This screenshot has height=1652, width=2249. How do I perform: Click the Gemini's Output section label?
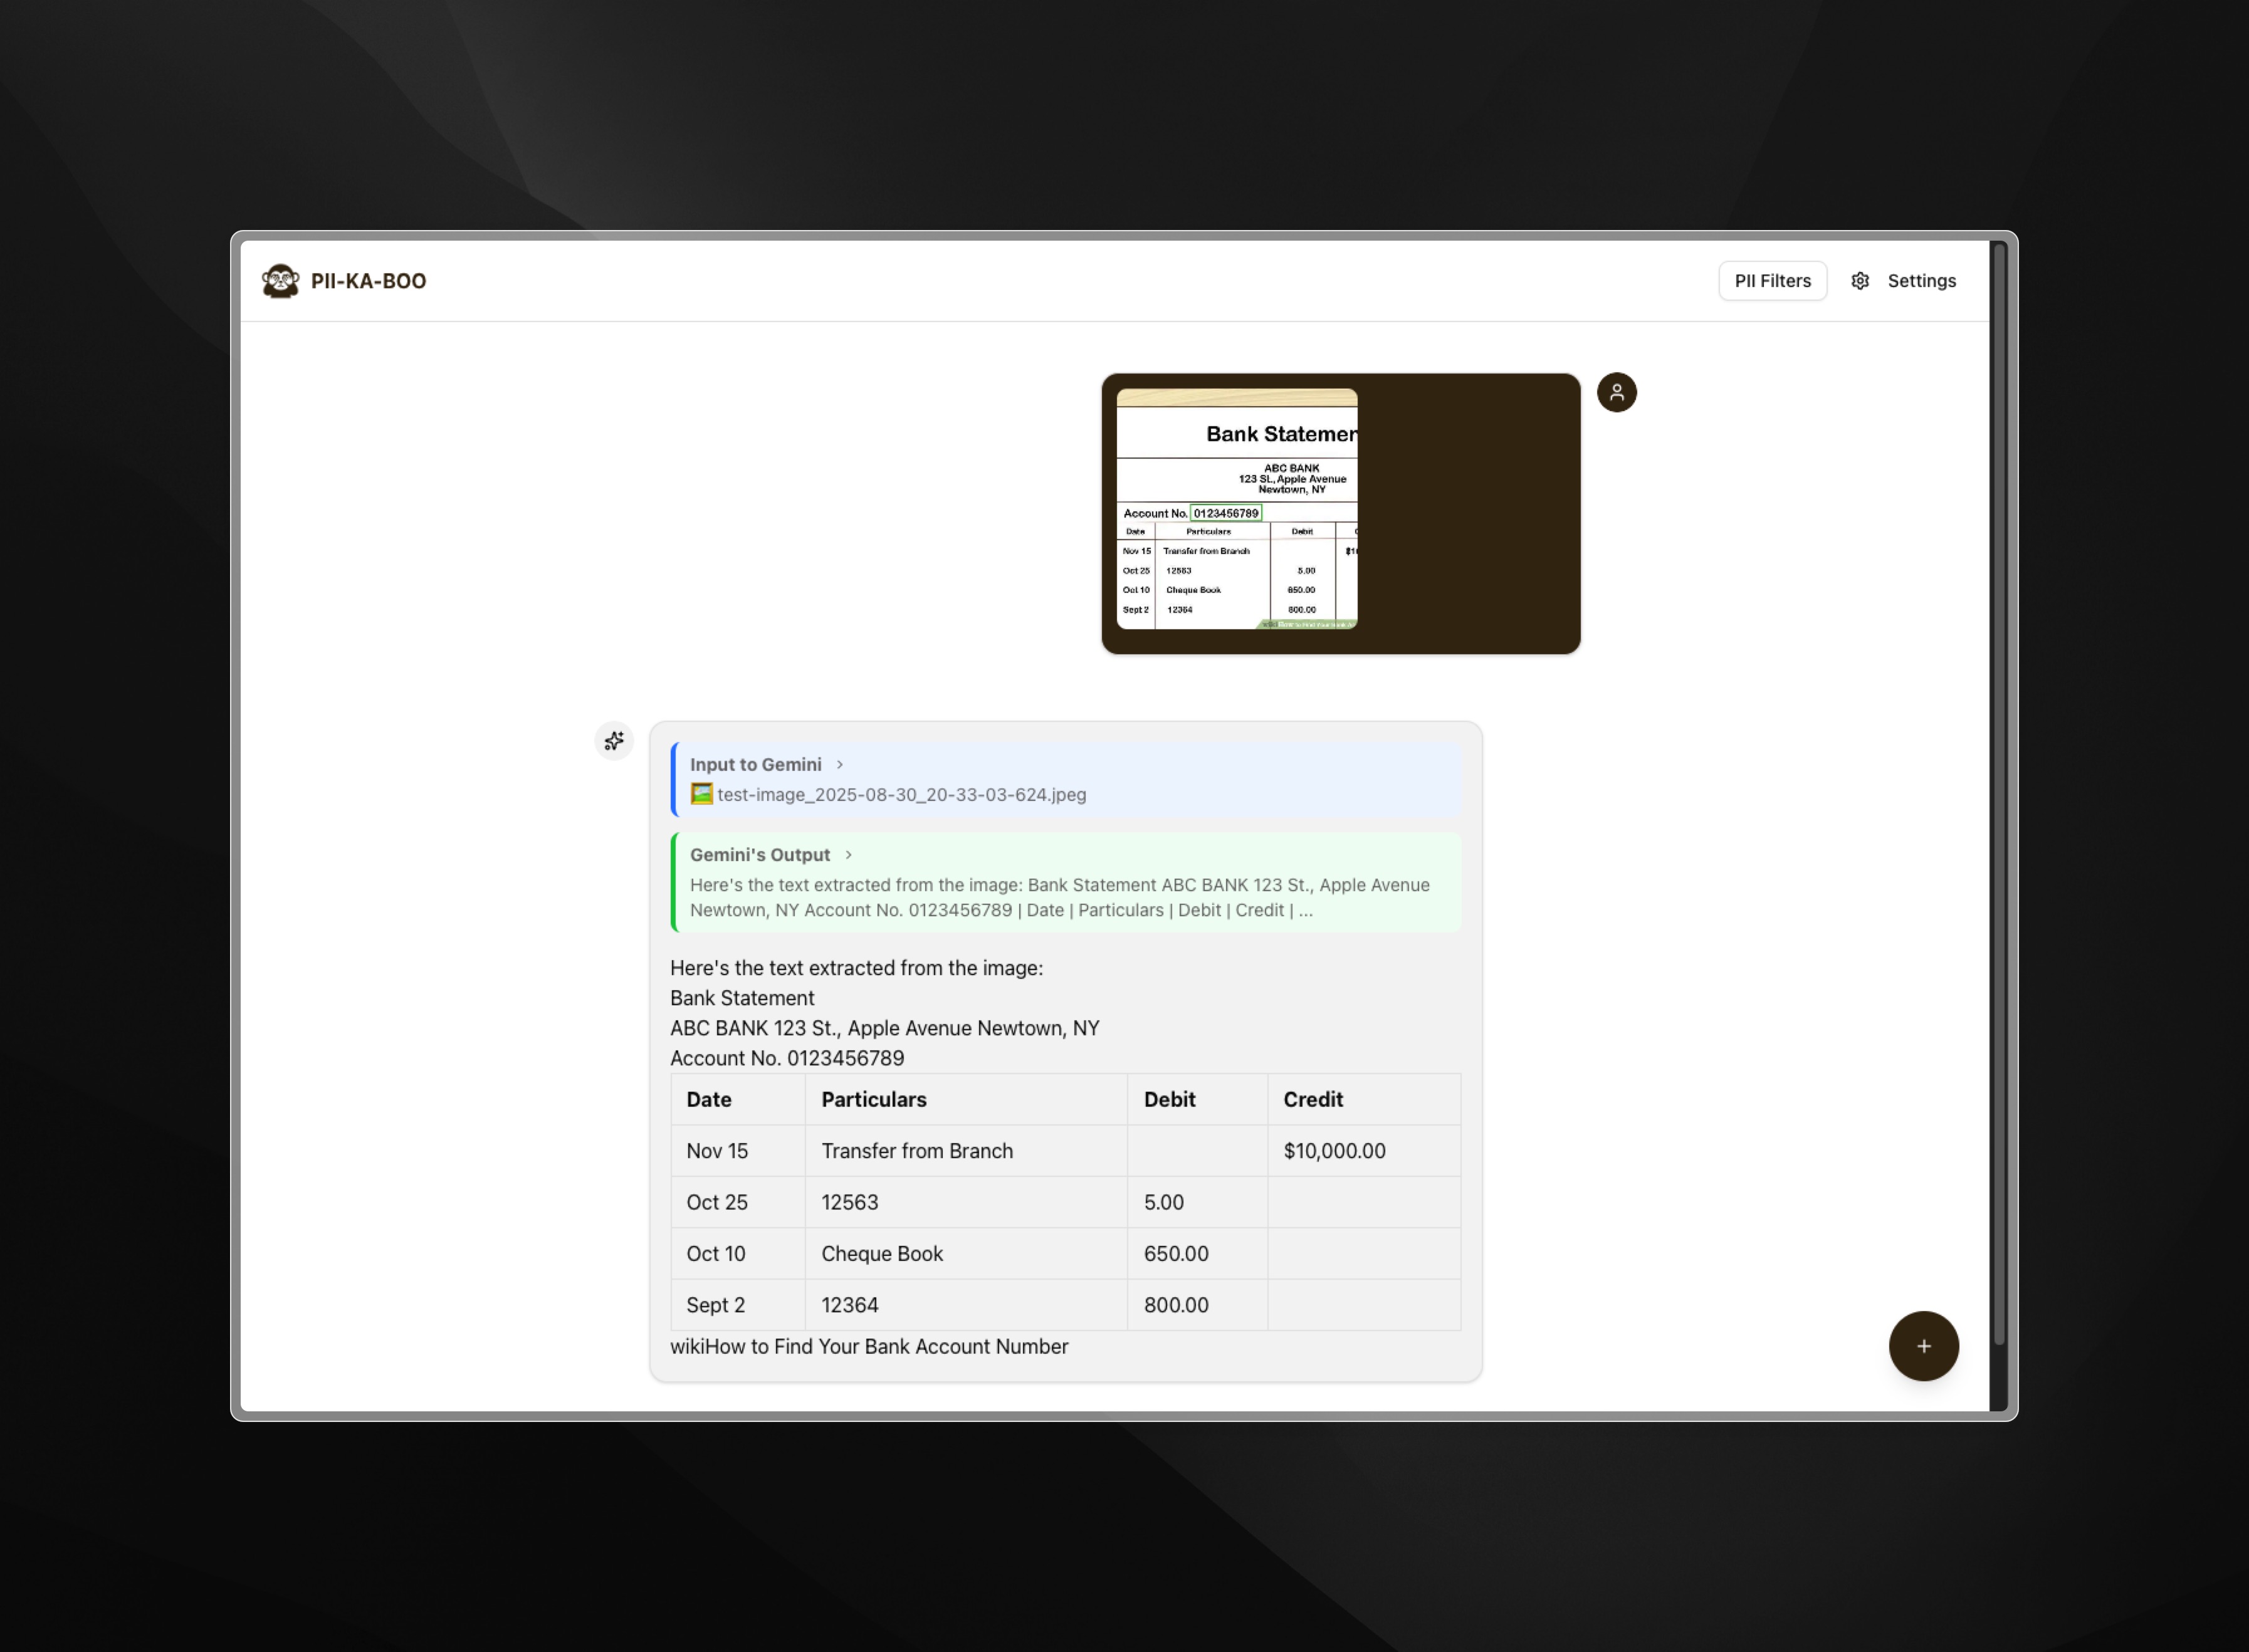pyautogui.click(x=759, y=855)
